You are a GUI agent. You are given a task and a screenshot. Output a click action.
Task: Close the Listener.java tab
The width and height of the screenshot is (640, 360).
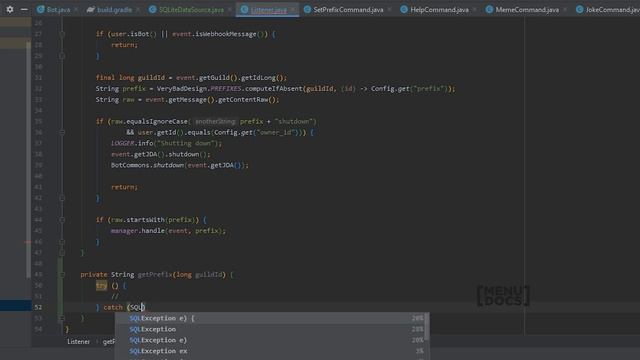pyautogui.click(x=293, y=9)
